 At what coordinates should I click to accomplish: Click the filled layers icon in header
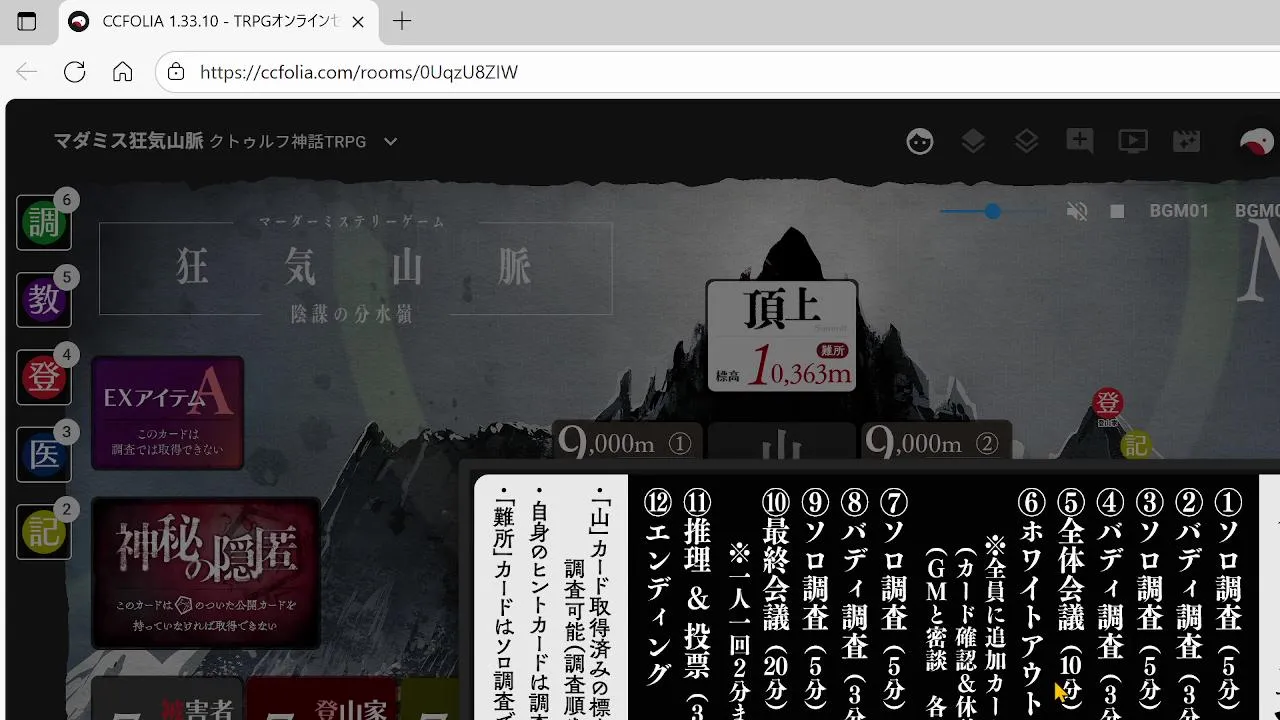(973, 142)
